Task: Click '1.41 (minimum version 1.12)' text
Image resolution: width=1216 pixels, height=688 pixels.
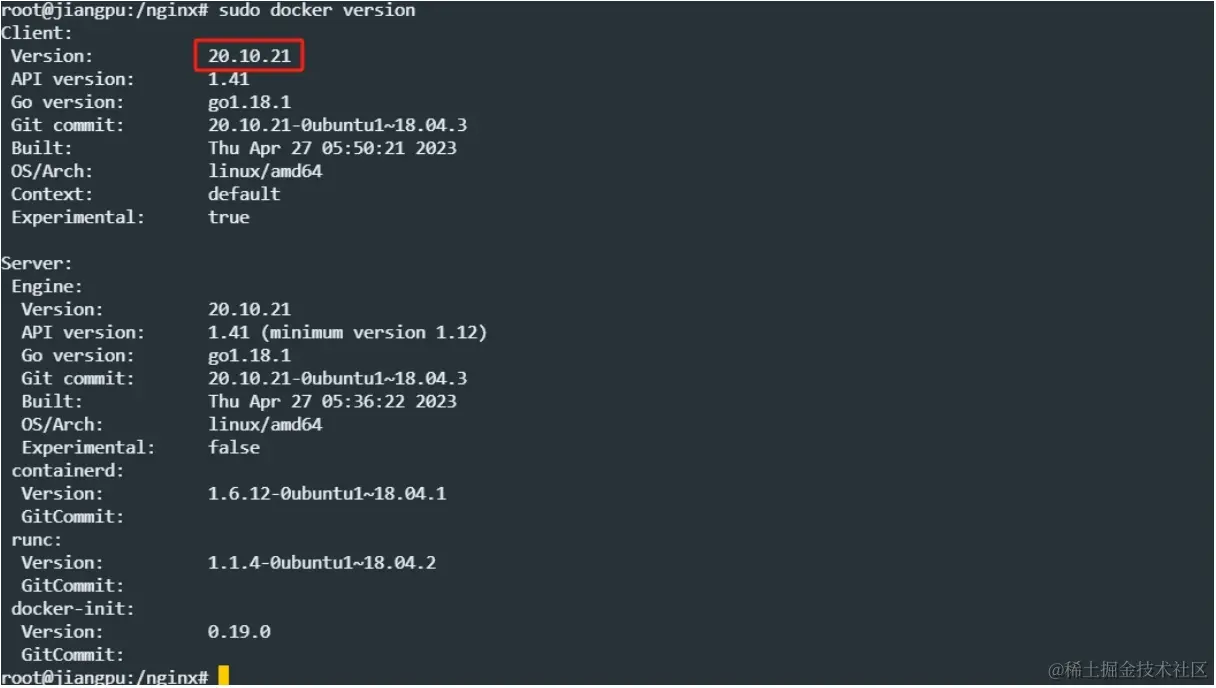Action: (348, 332)
